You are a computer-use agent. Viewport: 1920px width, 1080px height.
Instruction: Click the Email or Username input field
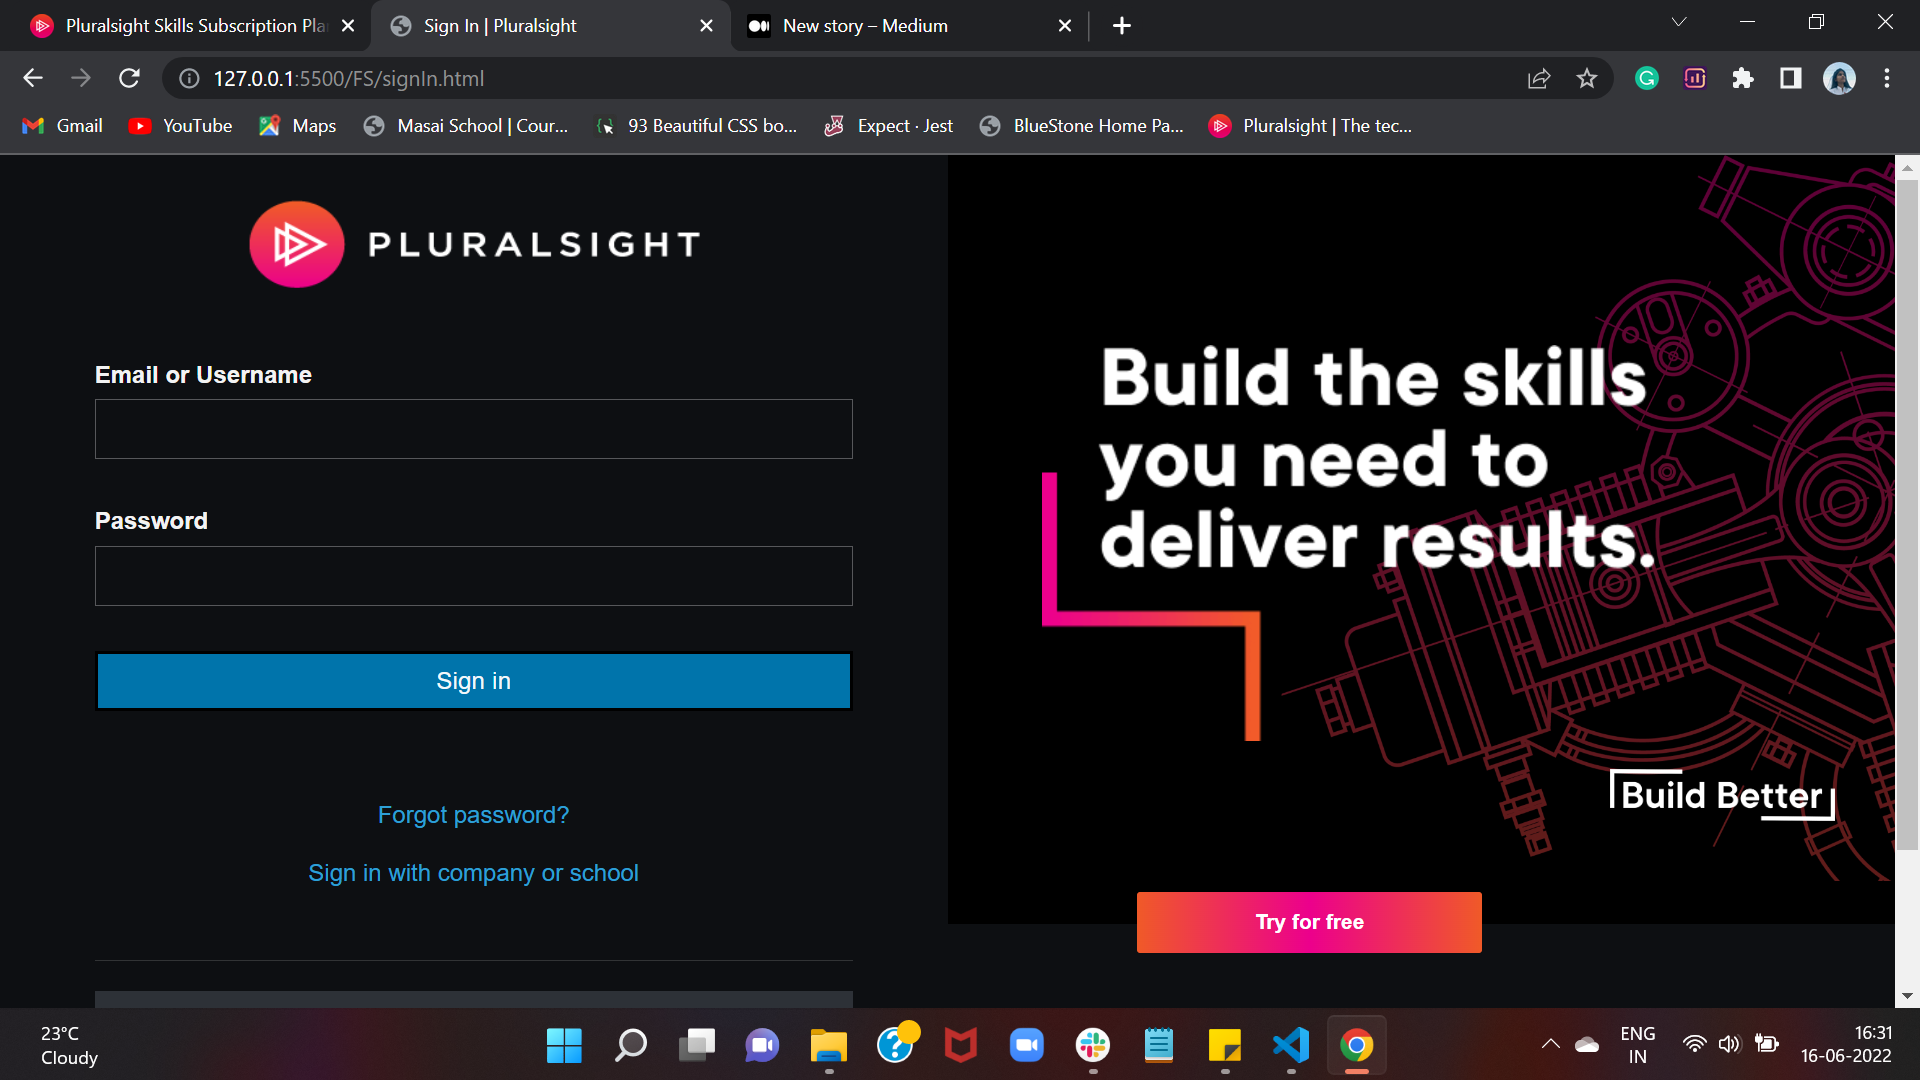(x=473, y=428)
